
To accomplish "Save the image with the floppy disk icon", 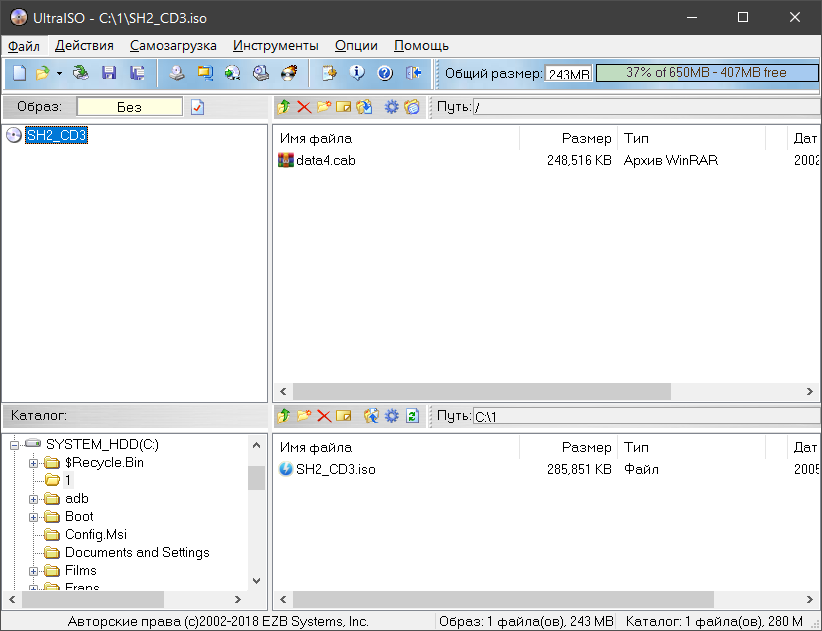I will click(x=109, y=73).
